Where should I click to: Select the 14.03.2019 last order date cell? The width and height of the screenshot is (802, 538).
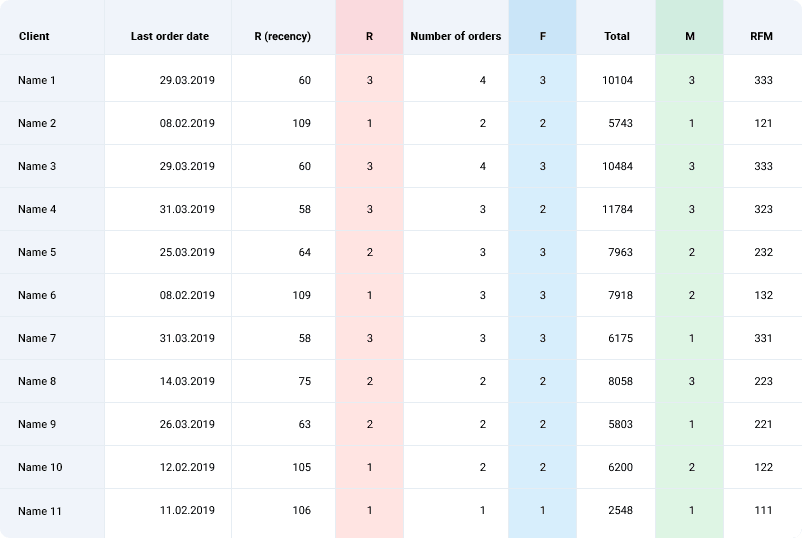click(x=187, y=381)
